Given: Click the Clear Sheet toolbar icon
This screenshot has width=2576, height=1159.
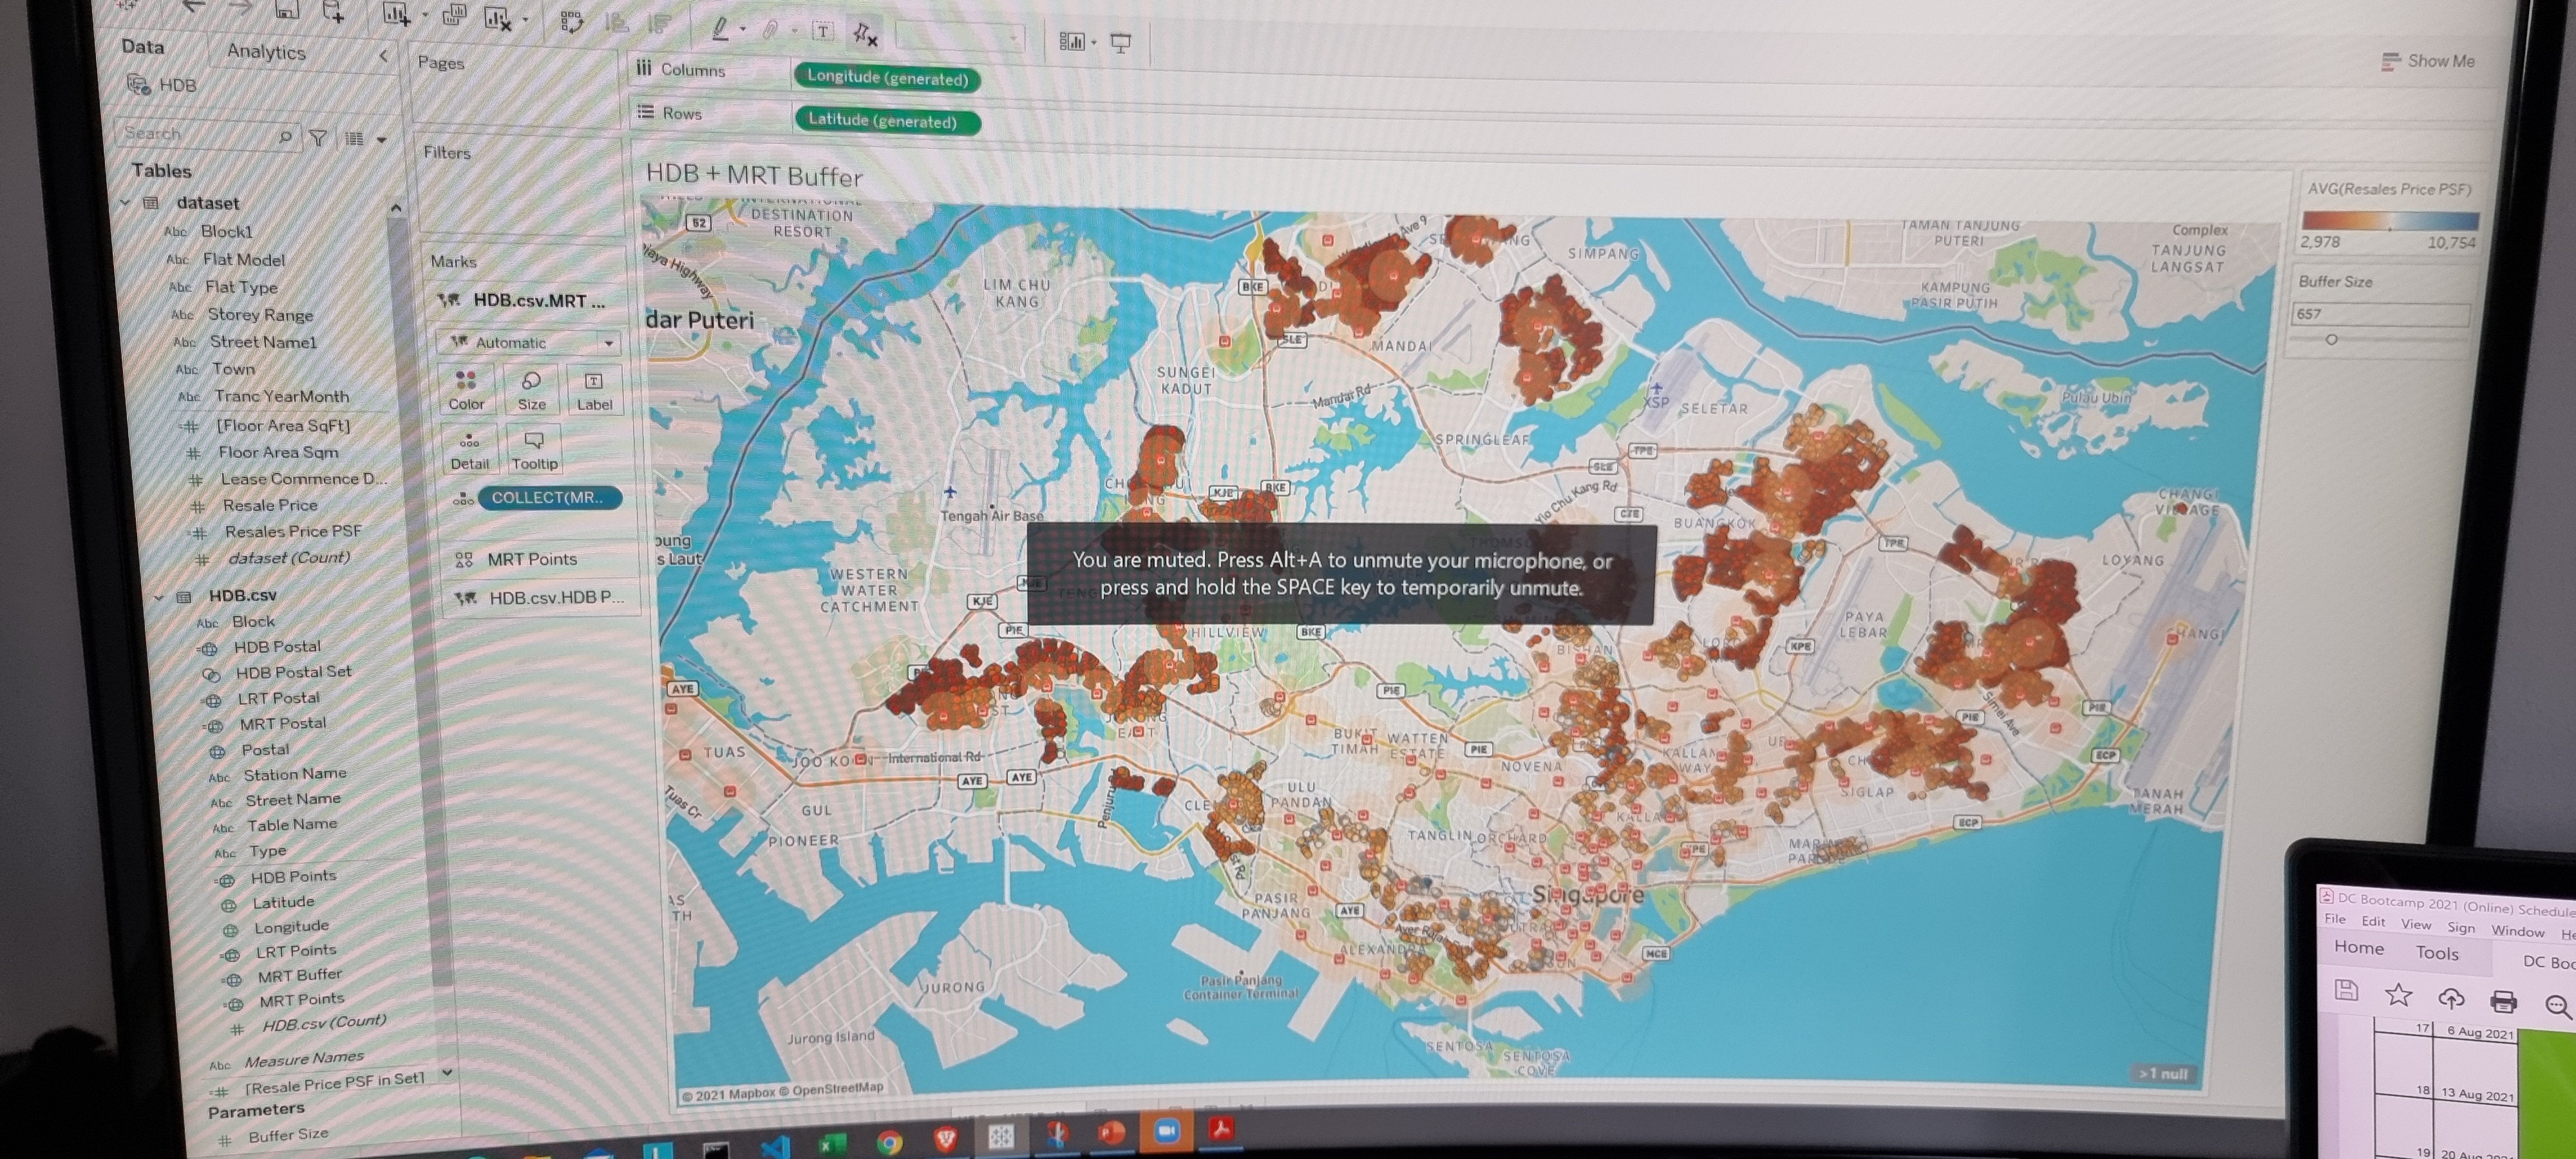Looking at the screenshot, I should coord(497,18).
